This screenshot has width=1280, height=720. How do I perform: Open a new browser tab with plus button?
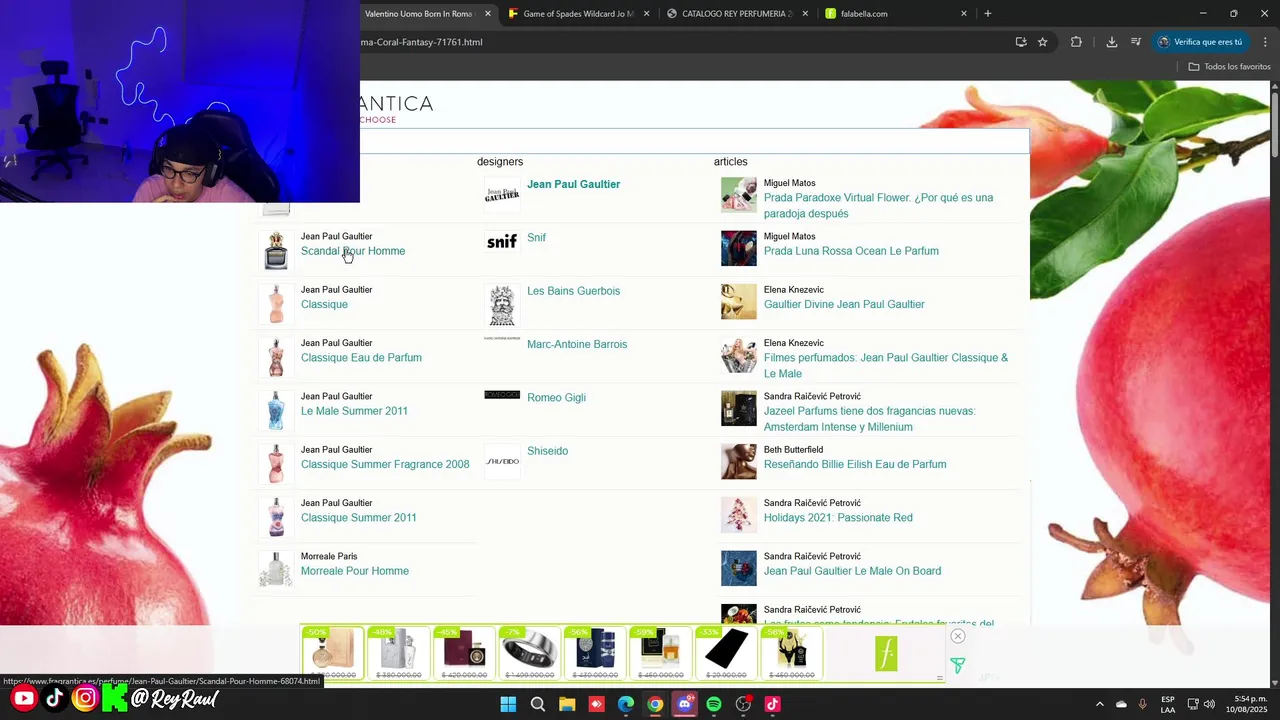tap(987, 14)
